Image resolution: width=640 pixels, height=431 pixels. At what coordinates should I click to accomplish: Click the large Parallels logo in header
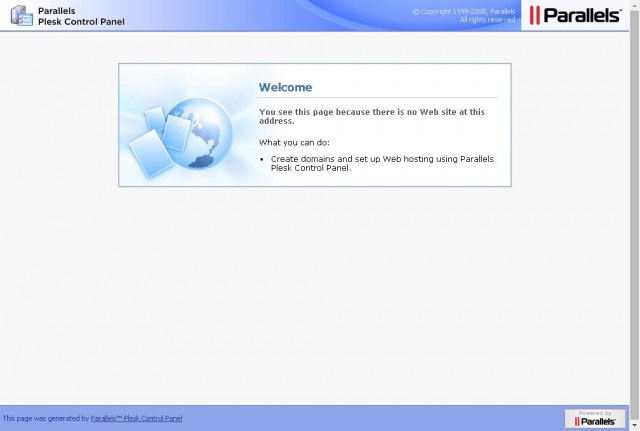click(575, 16)
